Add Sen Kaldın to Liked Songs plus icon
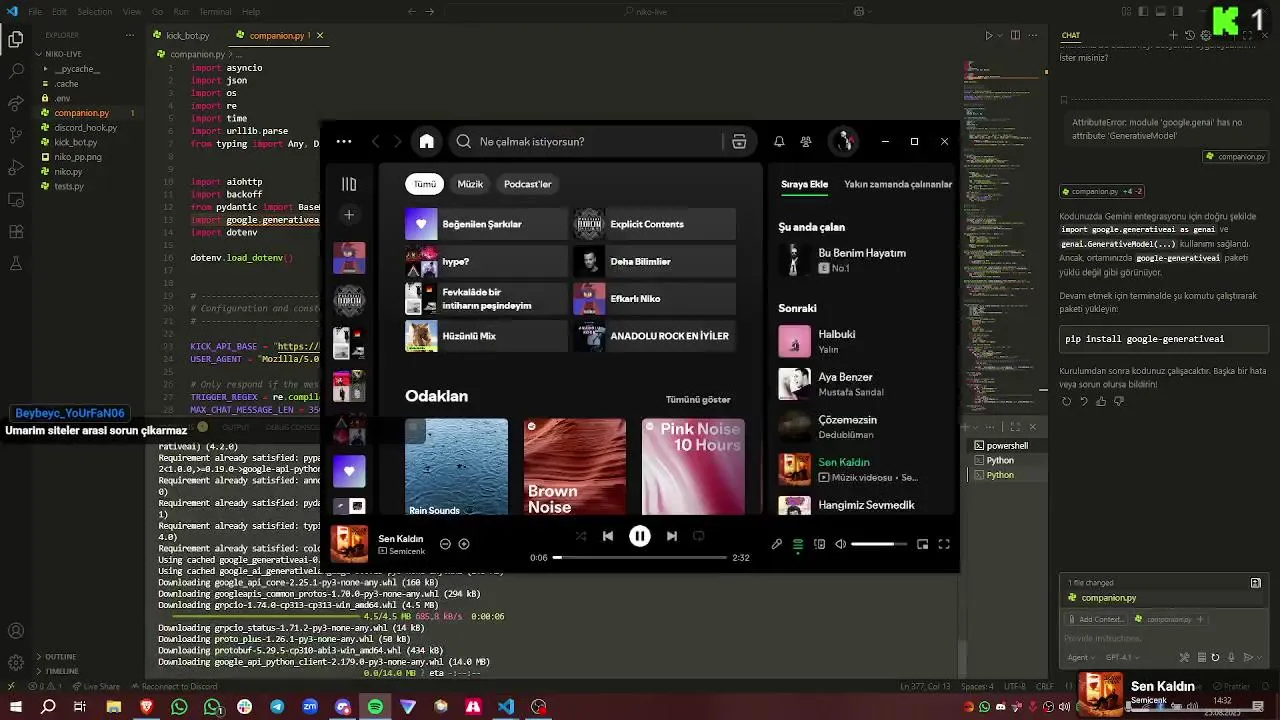The width and height of the screenshot is (1280, 720). (464, 544)
